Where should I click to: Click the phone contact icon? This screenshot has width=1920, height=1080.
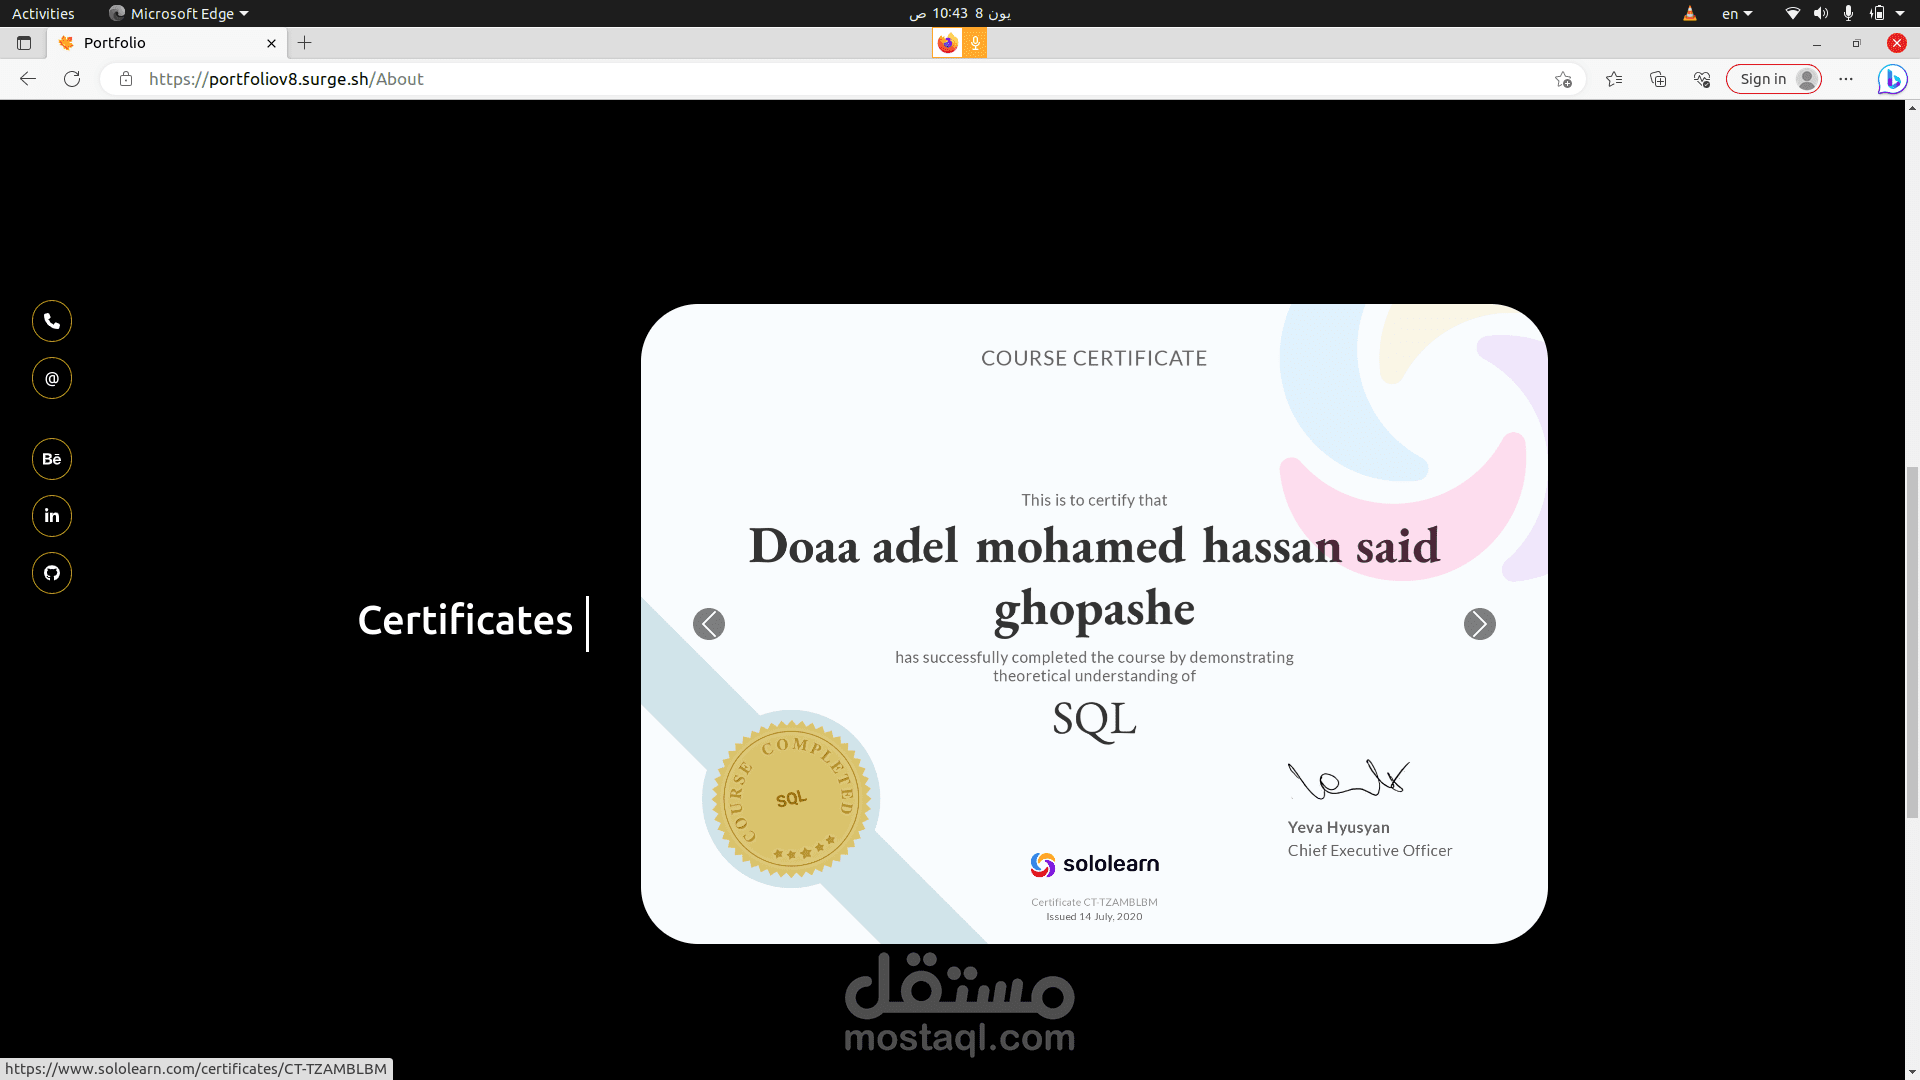click(52, 321)
